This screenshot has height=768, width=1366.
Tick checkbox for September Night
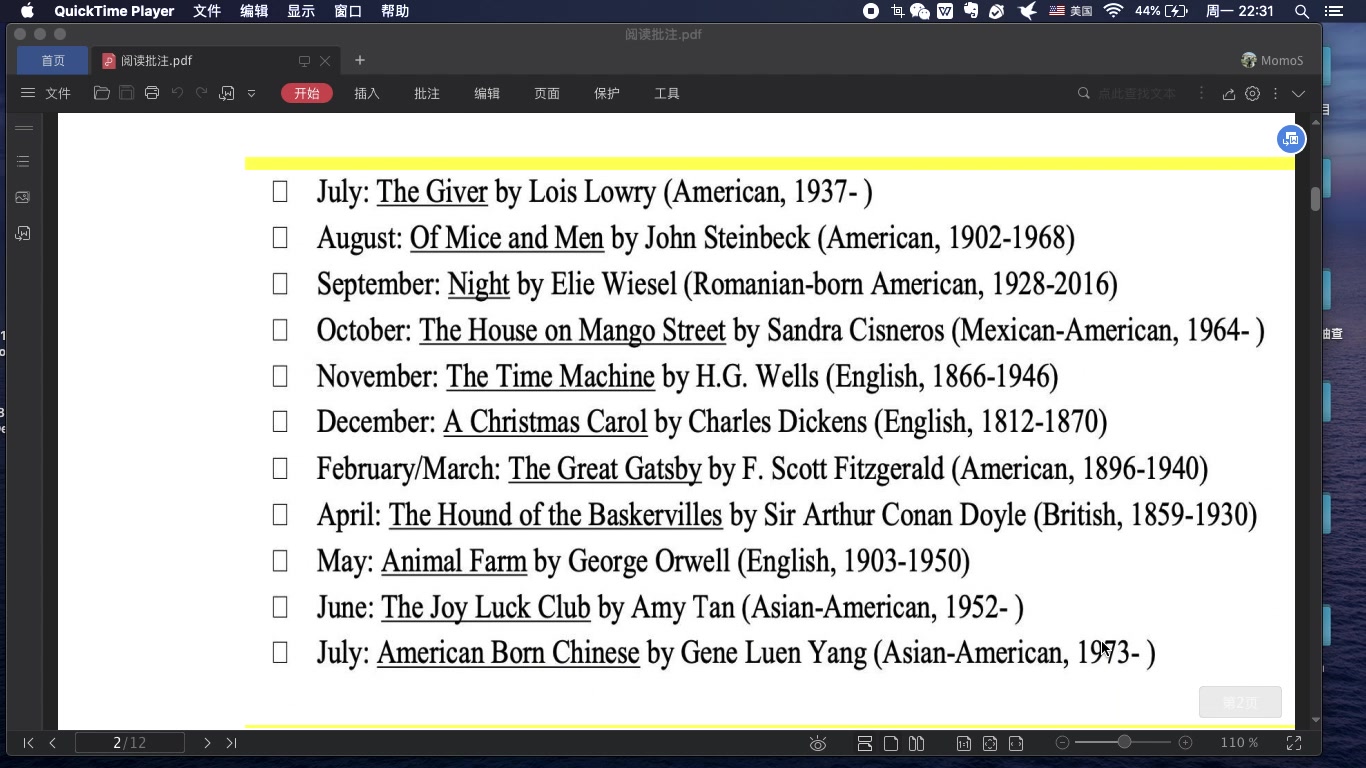tap(280, 283)
